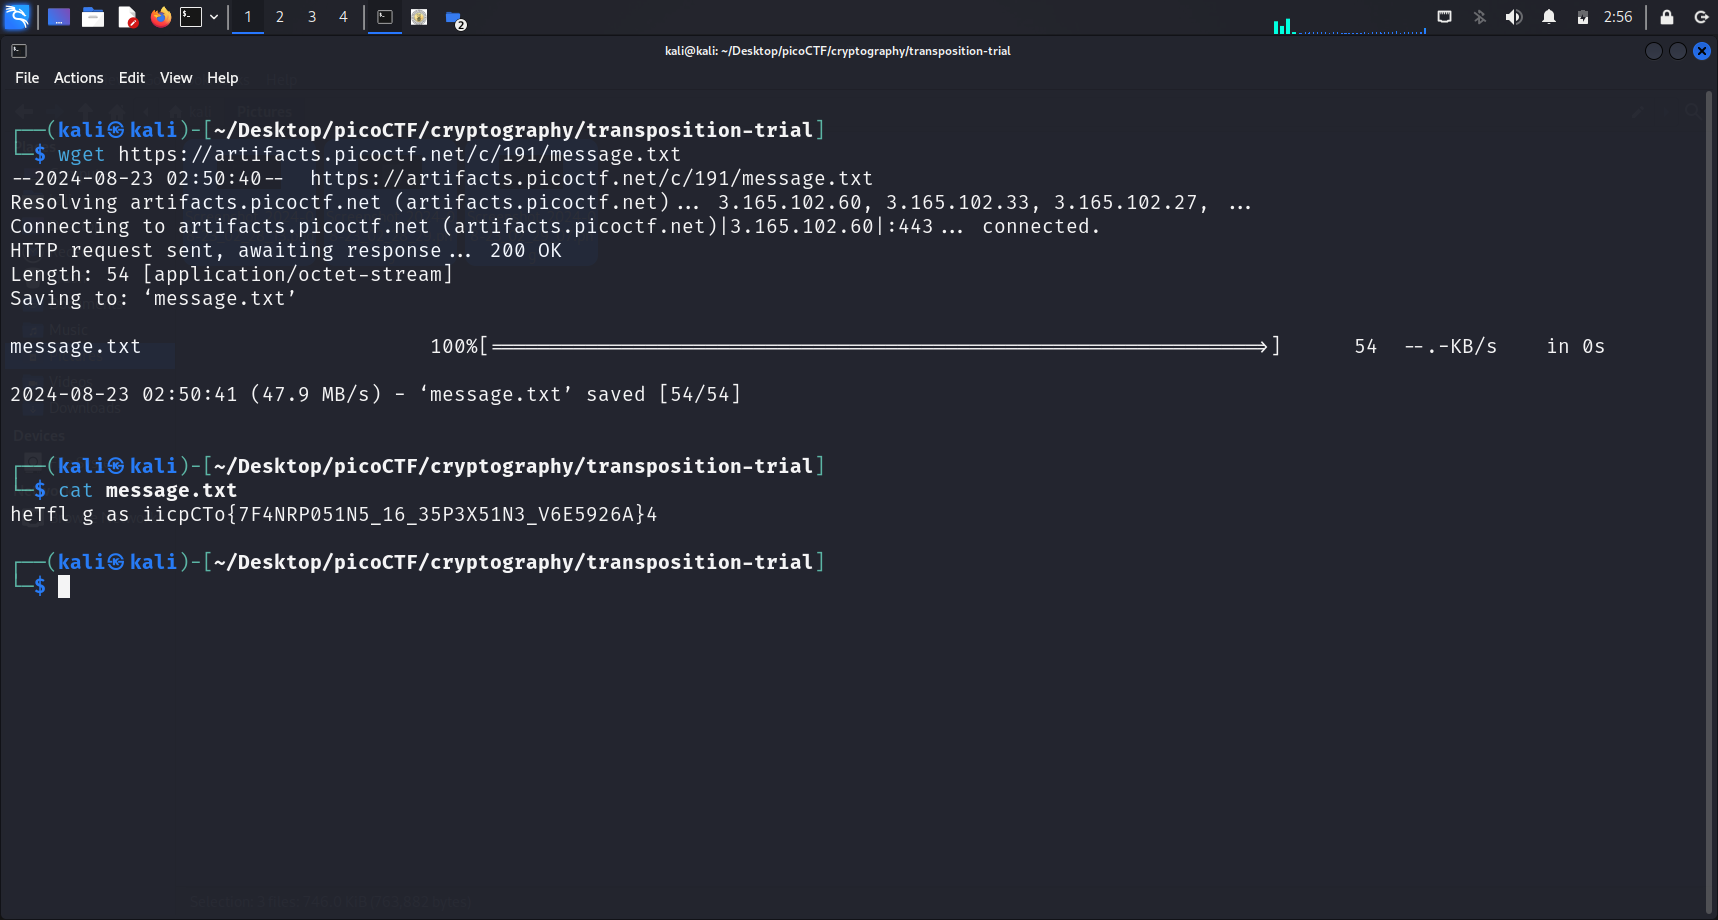The width and height of the screenshot is (1718, 920).
Task: Click the show desktop panel icon
Action: coord(59,17)
